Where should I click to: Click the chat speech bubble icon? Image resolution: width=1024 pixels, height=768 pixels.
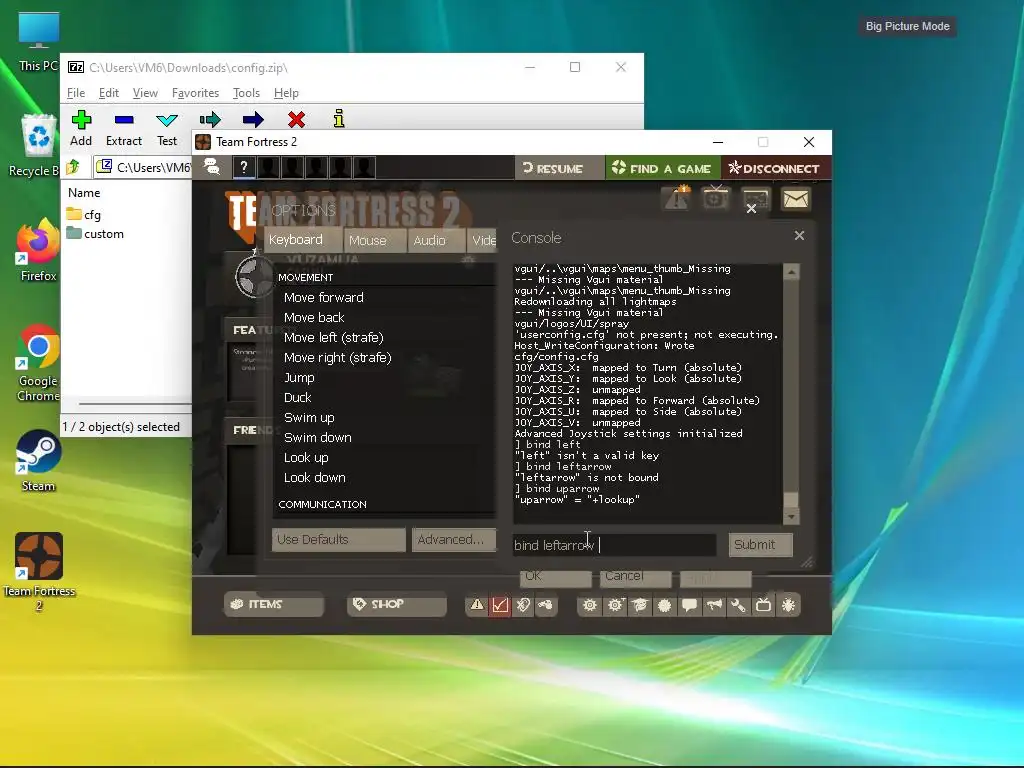tap(689, 605)
